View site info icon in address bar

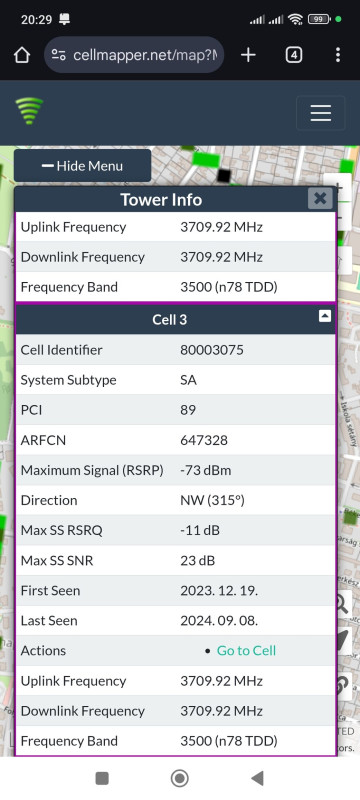[59, 55]
